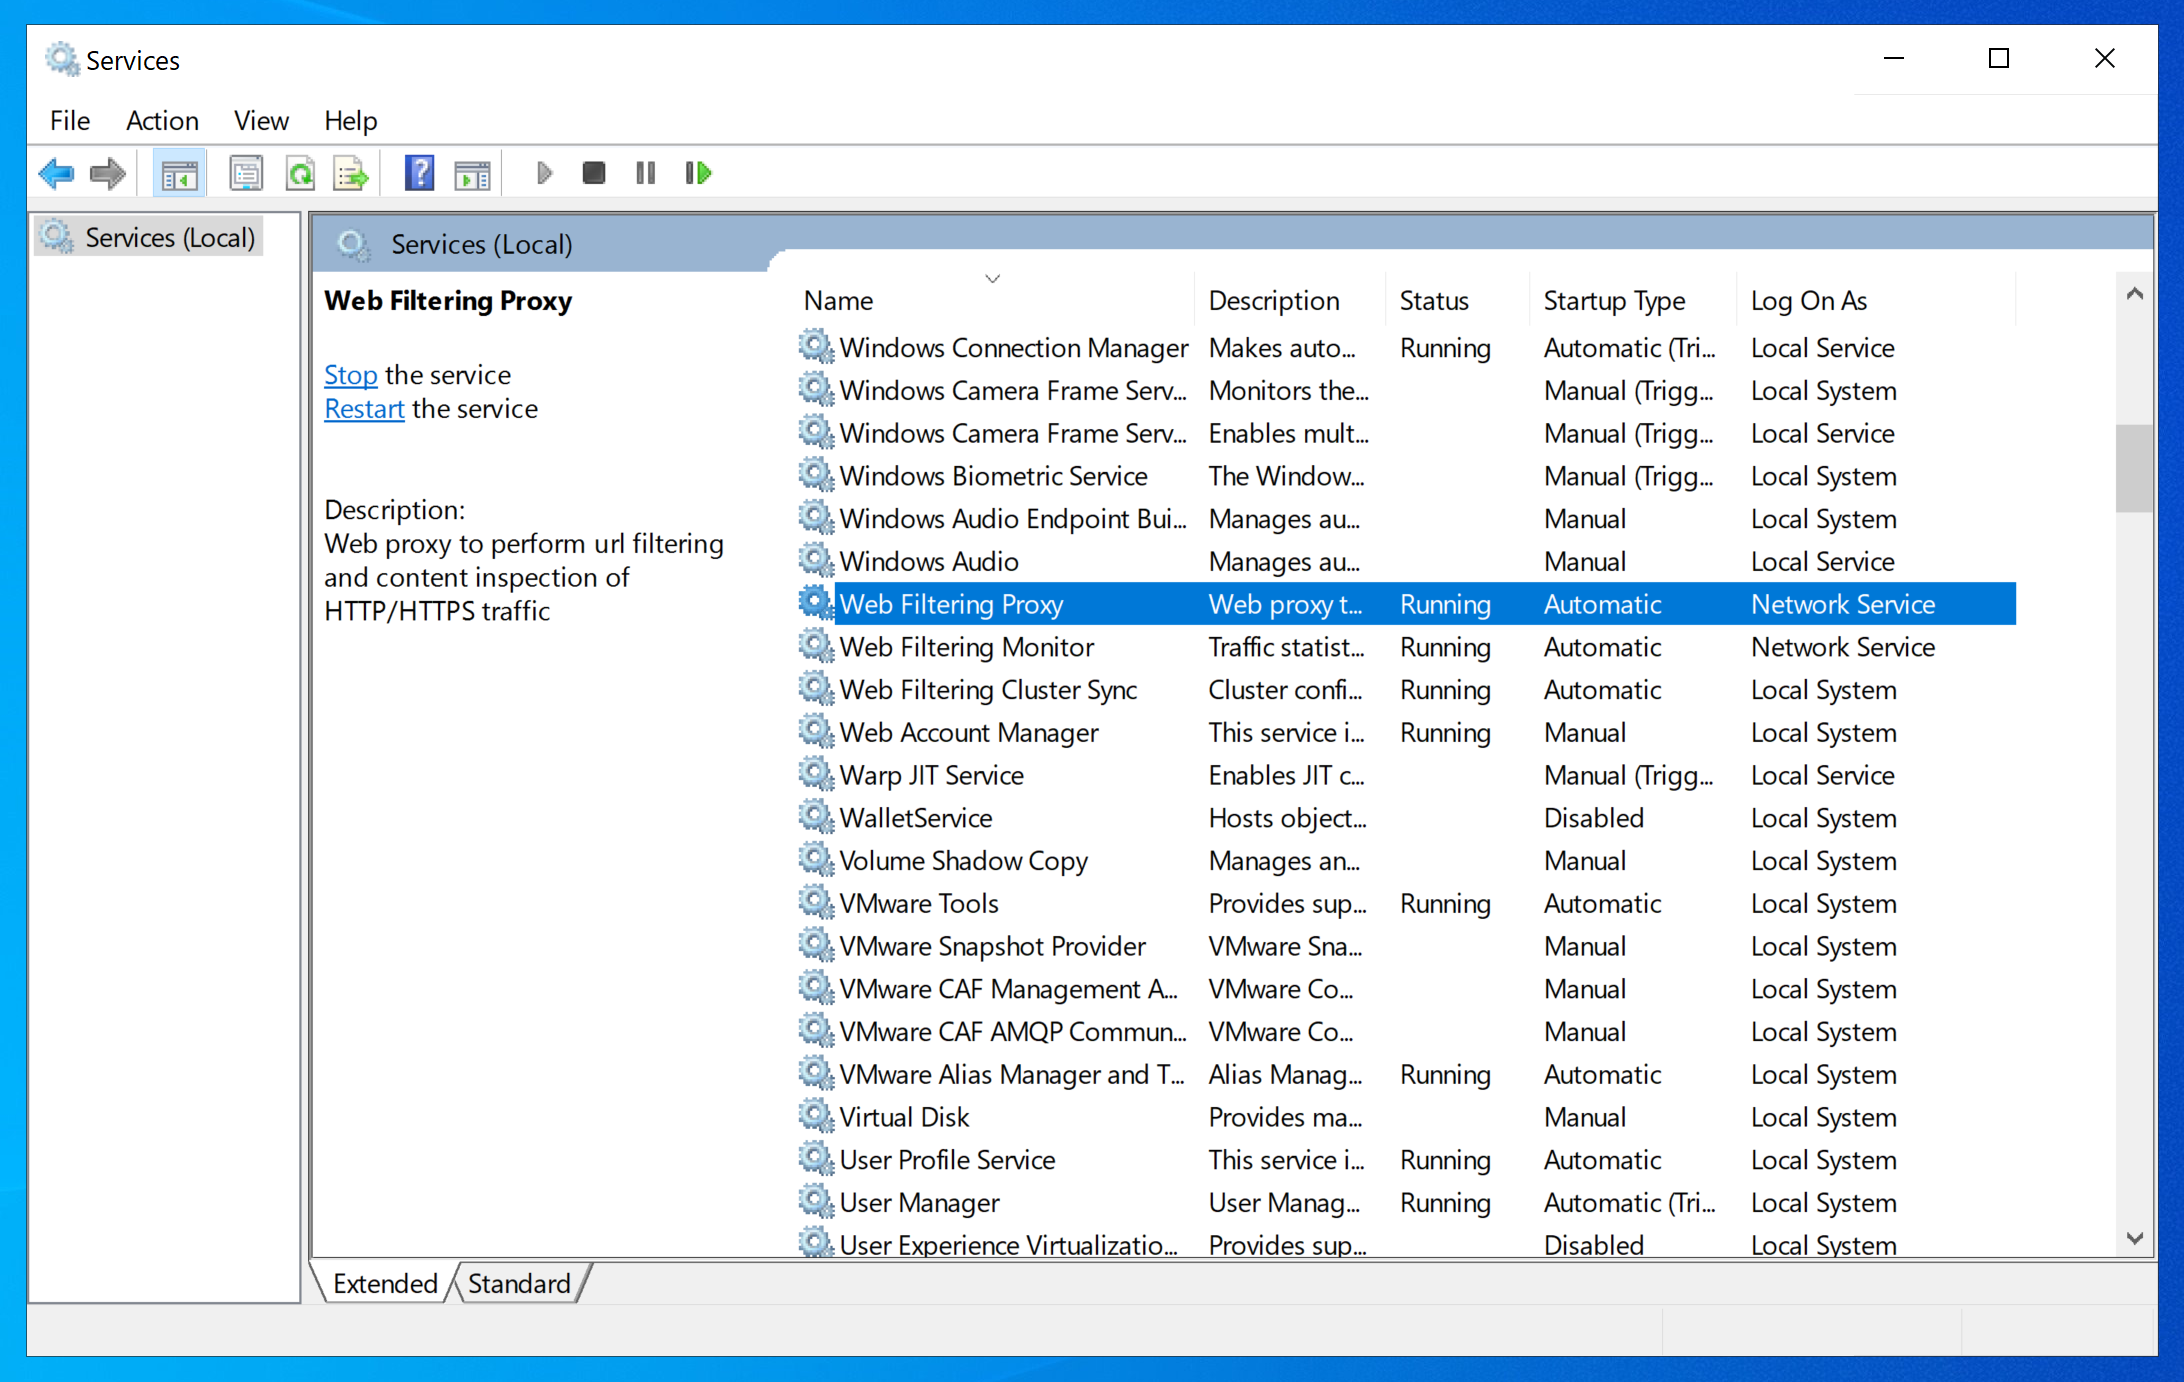The height and width of the screenshot is (1382, 2184).
Task: Click the Stop Service square icon
Action: tap(594, 173)
